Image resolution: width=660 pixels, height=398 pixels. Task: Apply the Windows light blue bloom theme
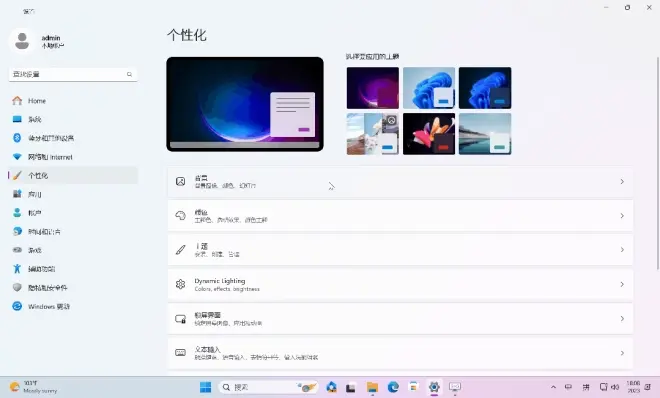(428, 88)
